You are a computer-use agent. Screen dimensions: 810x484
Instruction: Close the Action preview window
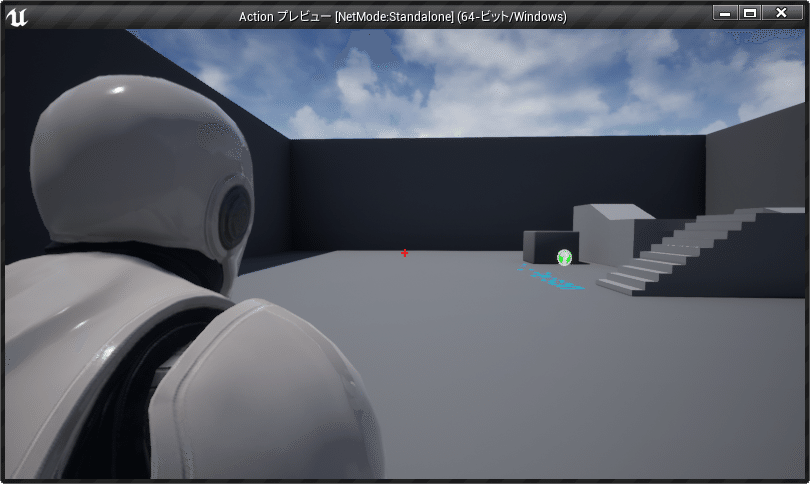point(782,13)
